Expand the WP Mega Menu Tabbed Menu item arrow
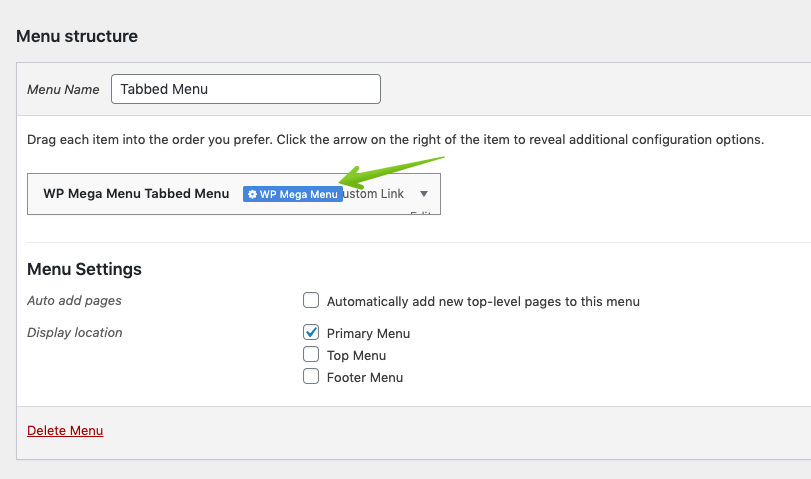This screenshot has height=479, width=811. [x=424, y=194]
